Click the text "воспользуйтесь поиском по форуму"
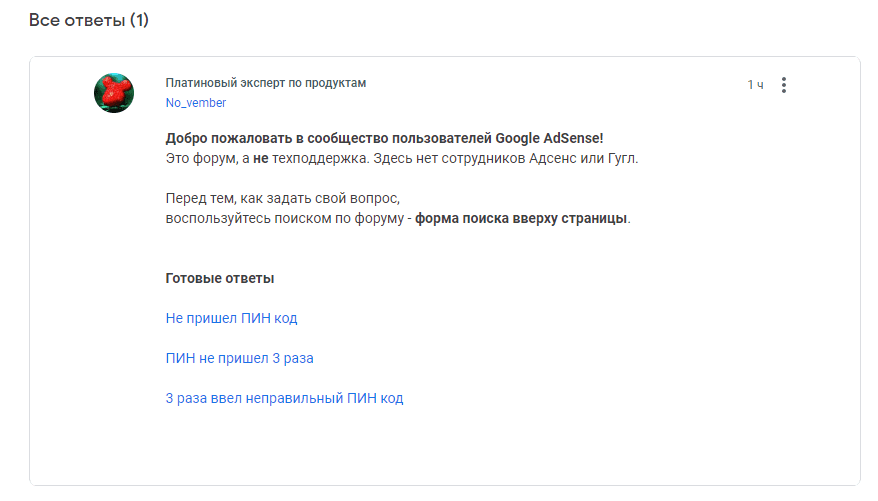Screen dimensions: 878x501 pos(283,218)
